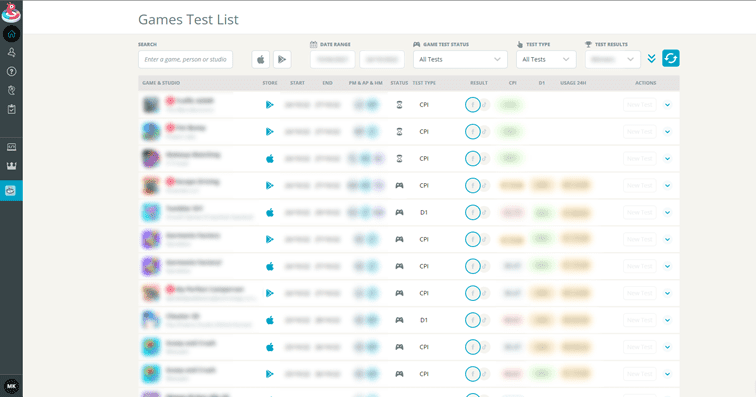Screen dimensions: 756x397
Task: Click the third row's hourglass status icon
Action: (x=399, y=159)
